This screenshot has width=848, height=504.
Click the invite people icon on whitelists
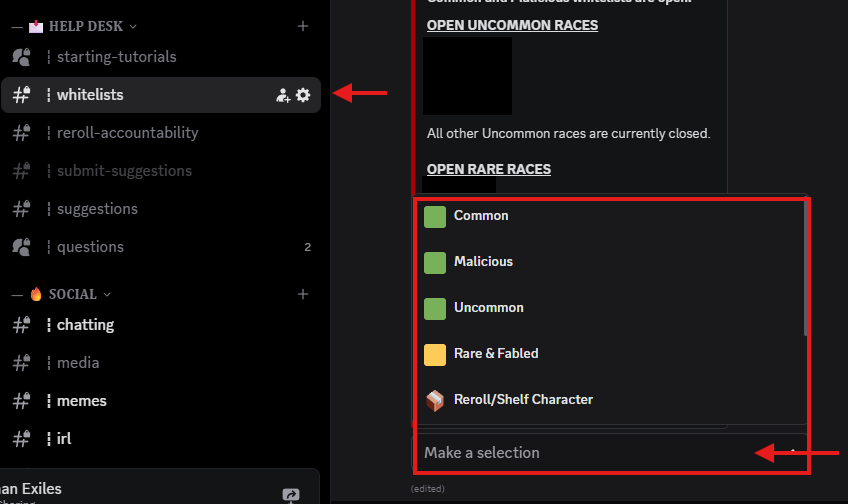(x=283, y=95)
